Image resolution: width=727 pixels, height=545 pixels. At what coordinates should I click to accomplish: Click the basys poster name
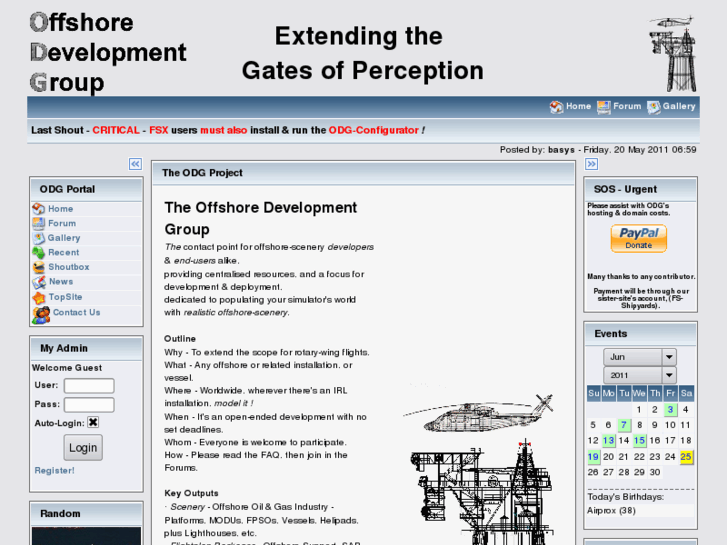pos(561,150)
